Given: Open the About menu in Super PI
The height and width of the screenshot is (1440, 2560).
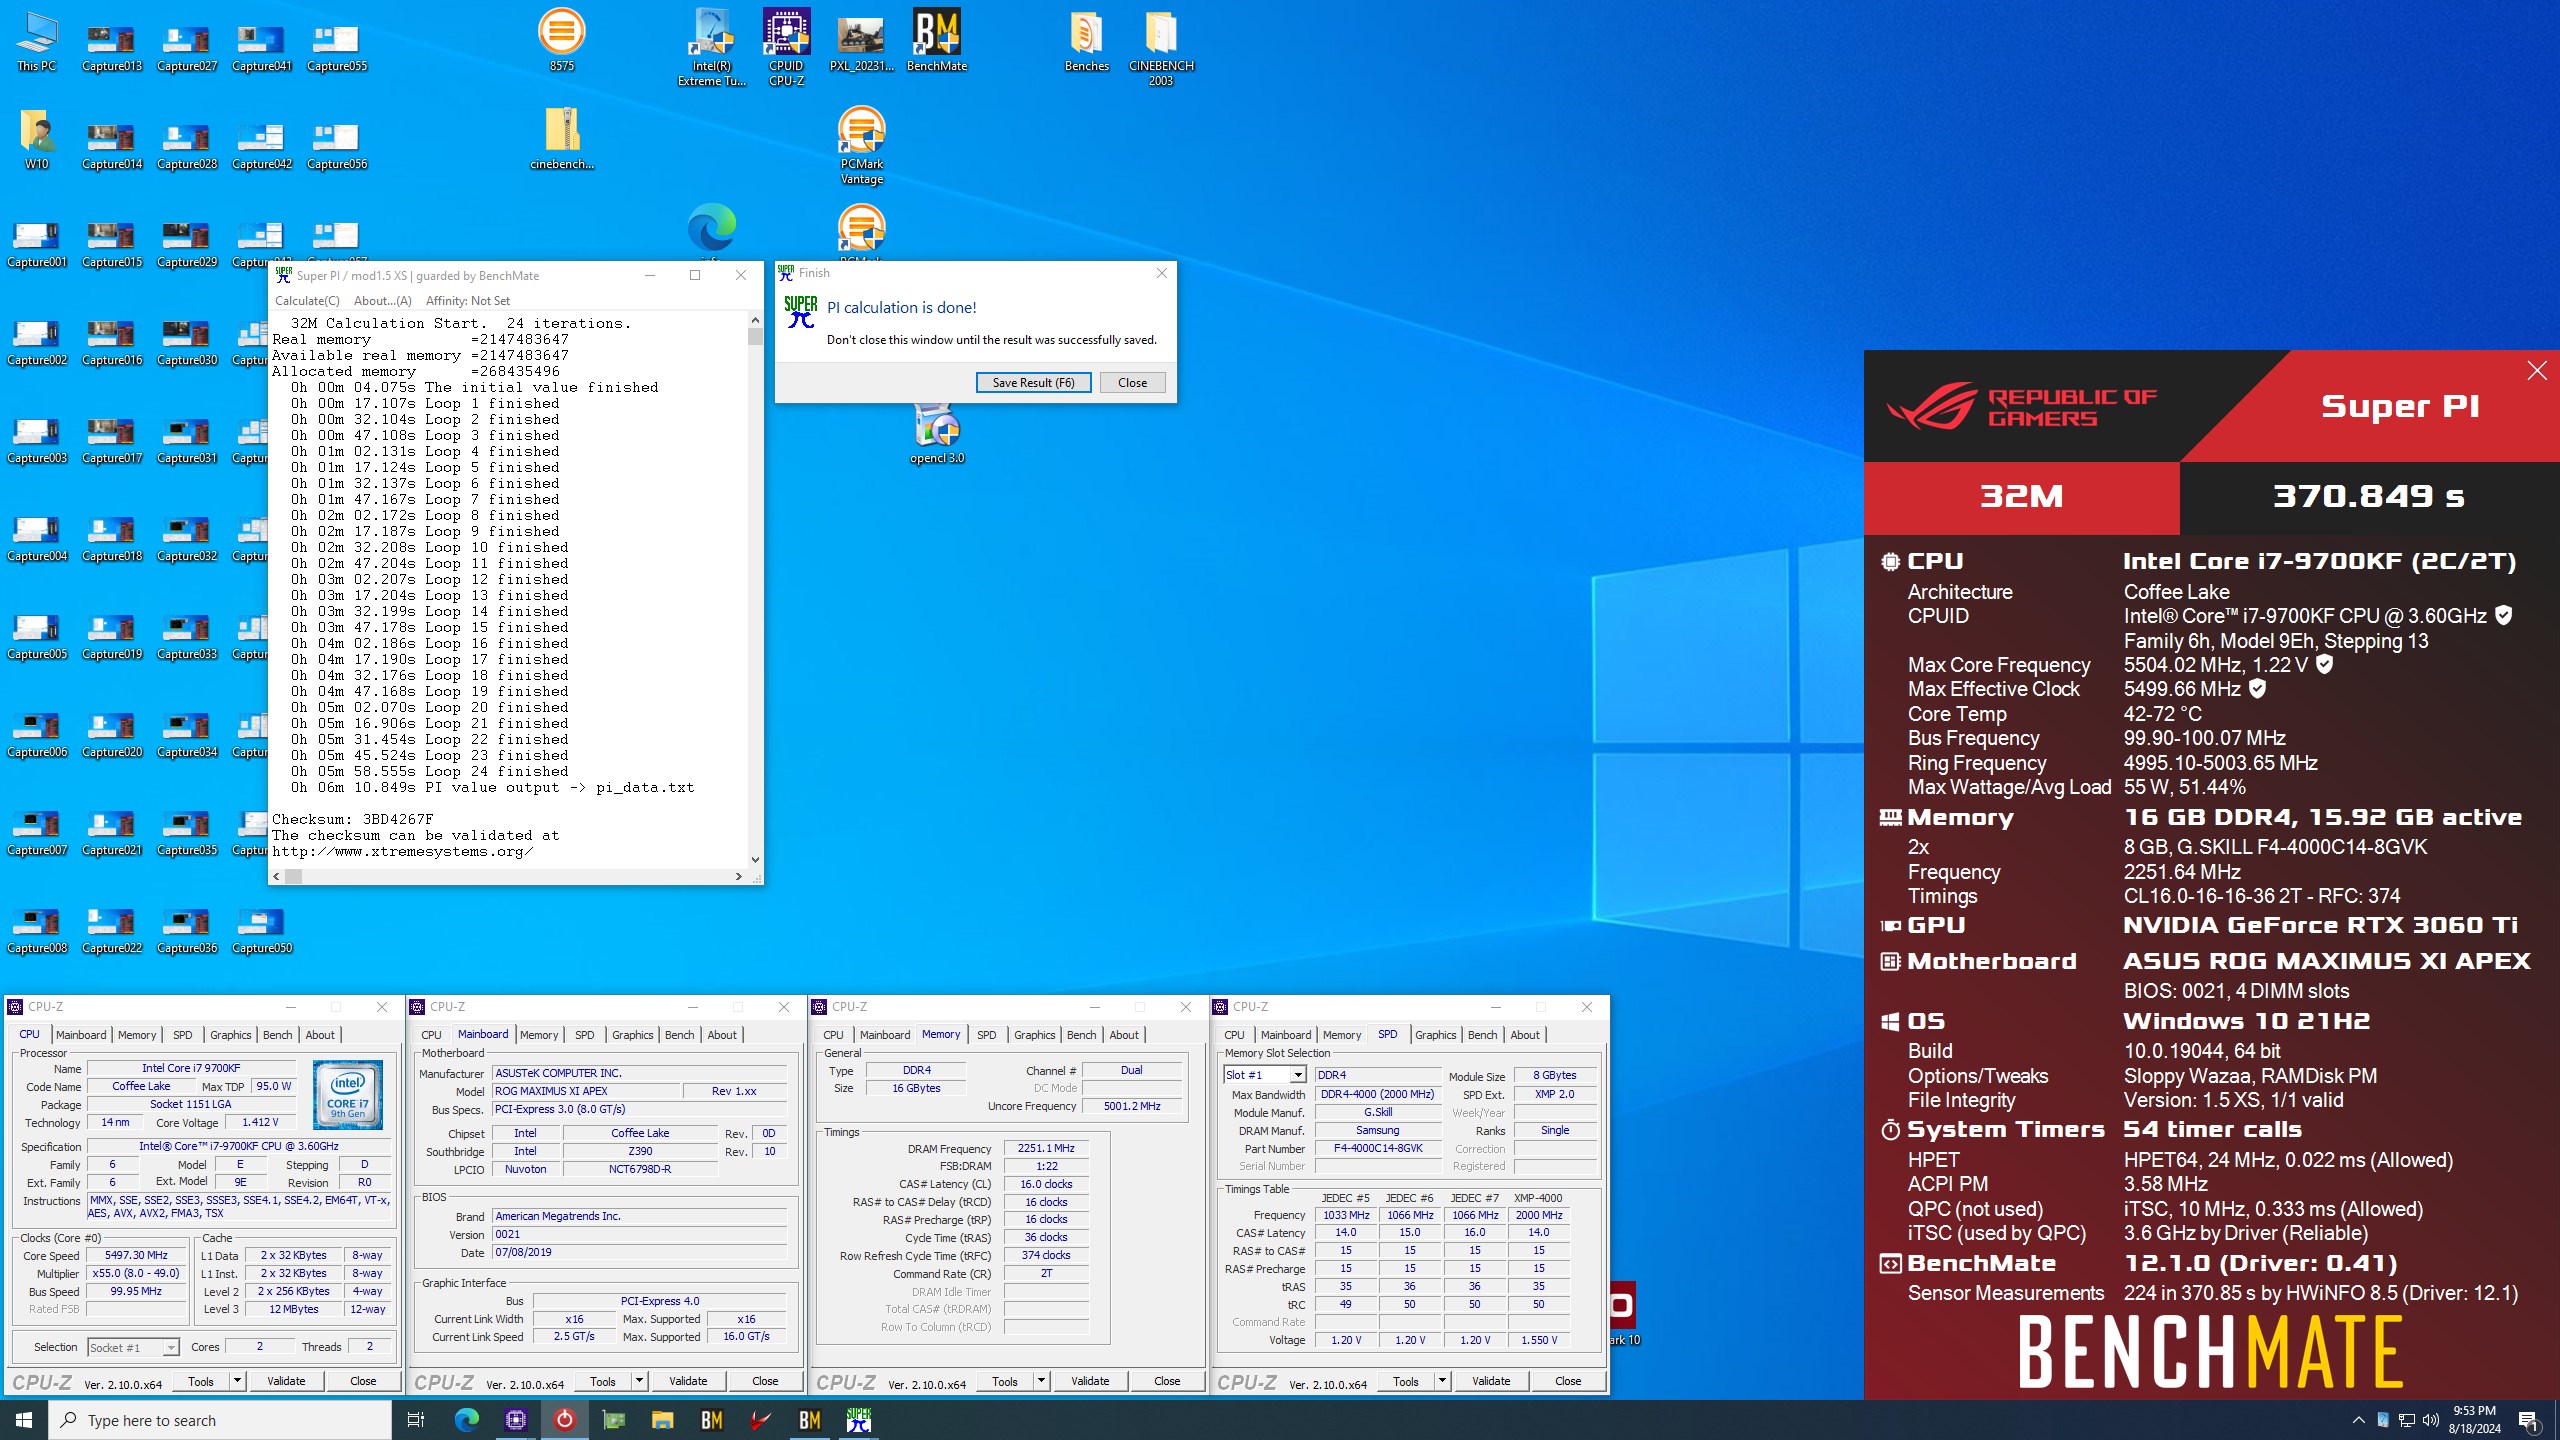Looking at the screenshot, I should tap(382, 301).
